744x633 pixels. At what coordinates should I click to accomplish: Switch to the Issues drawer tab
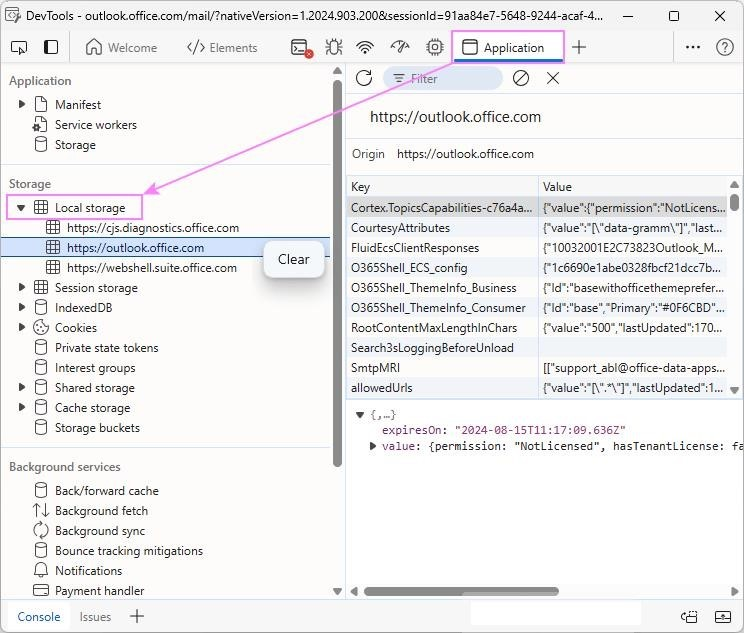(95, 616)
